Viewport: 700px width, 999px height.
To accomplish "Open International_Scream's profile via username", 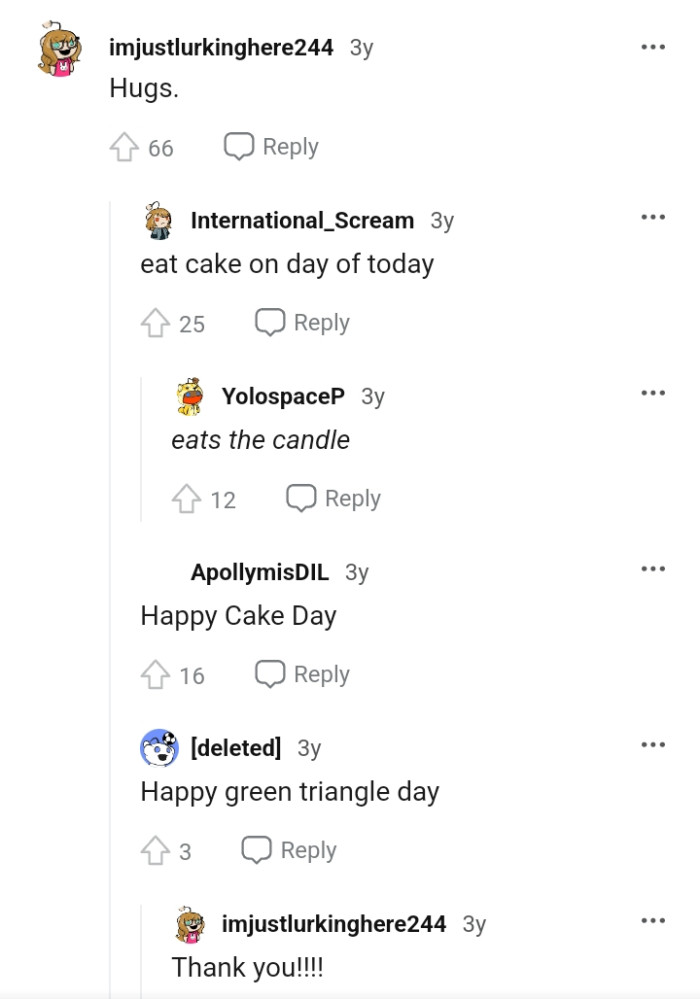I will (x=303, y=220).
